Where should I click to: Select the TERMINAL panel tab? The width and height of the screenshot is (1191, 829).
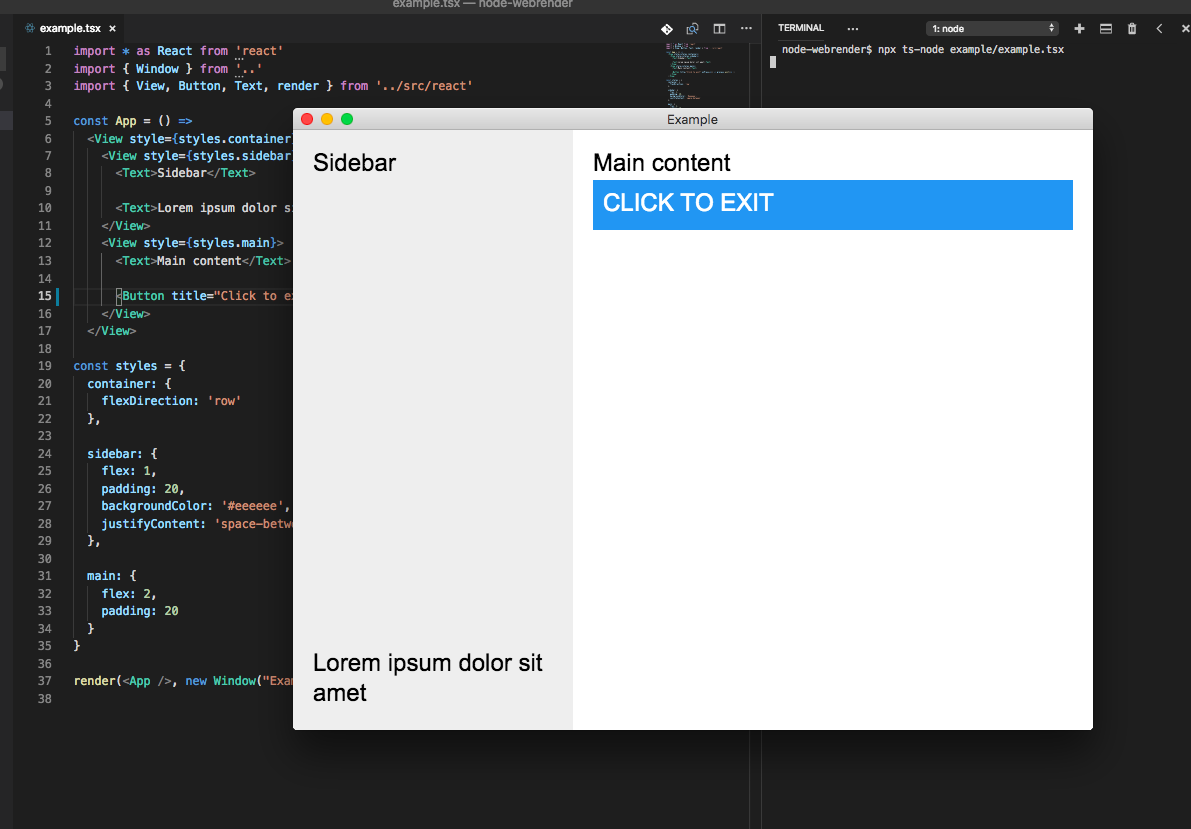coord(801,27)
